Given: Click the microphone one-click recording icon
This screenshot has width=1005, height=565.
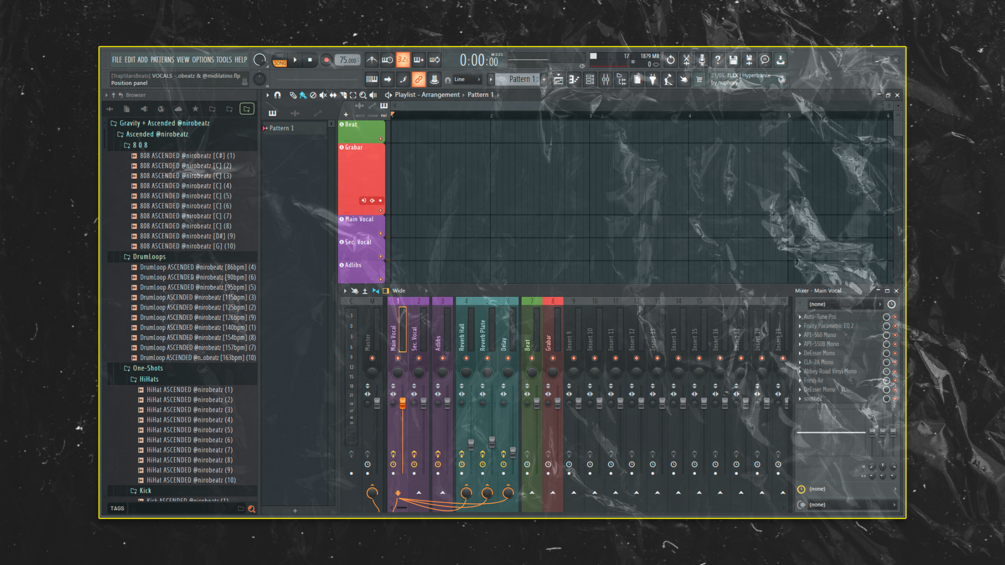Looking at the screenshot, I should tap(702, 60).
